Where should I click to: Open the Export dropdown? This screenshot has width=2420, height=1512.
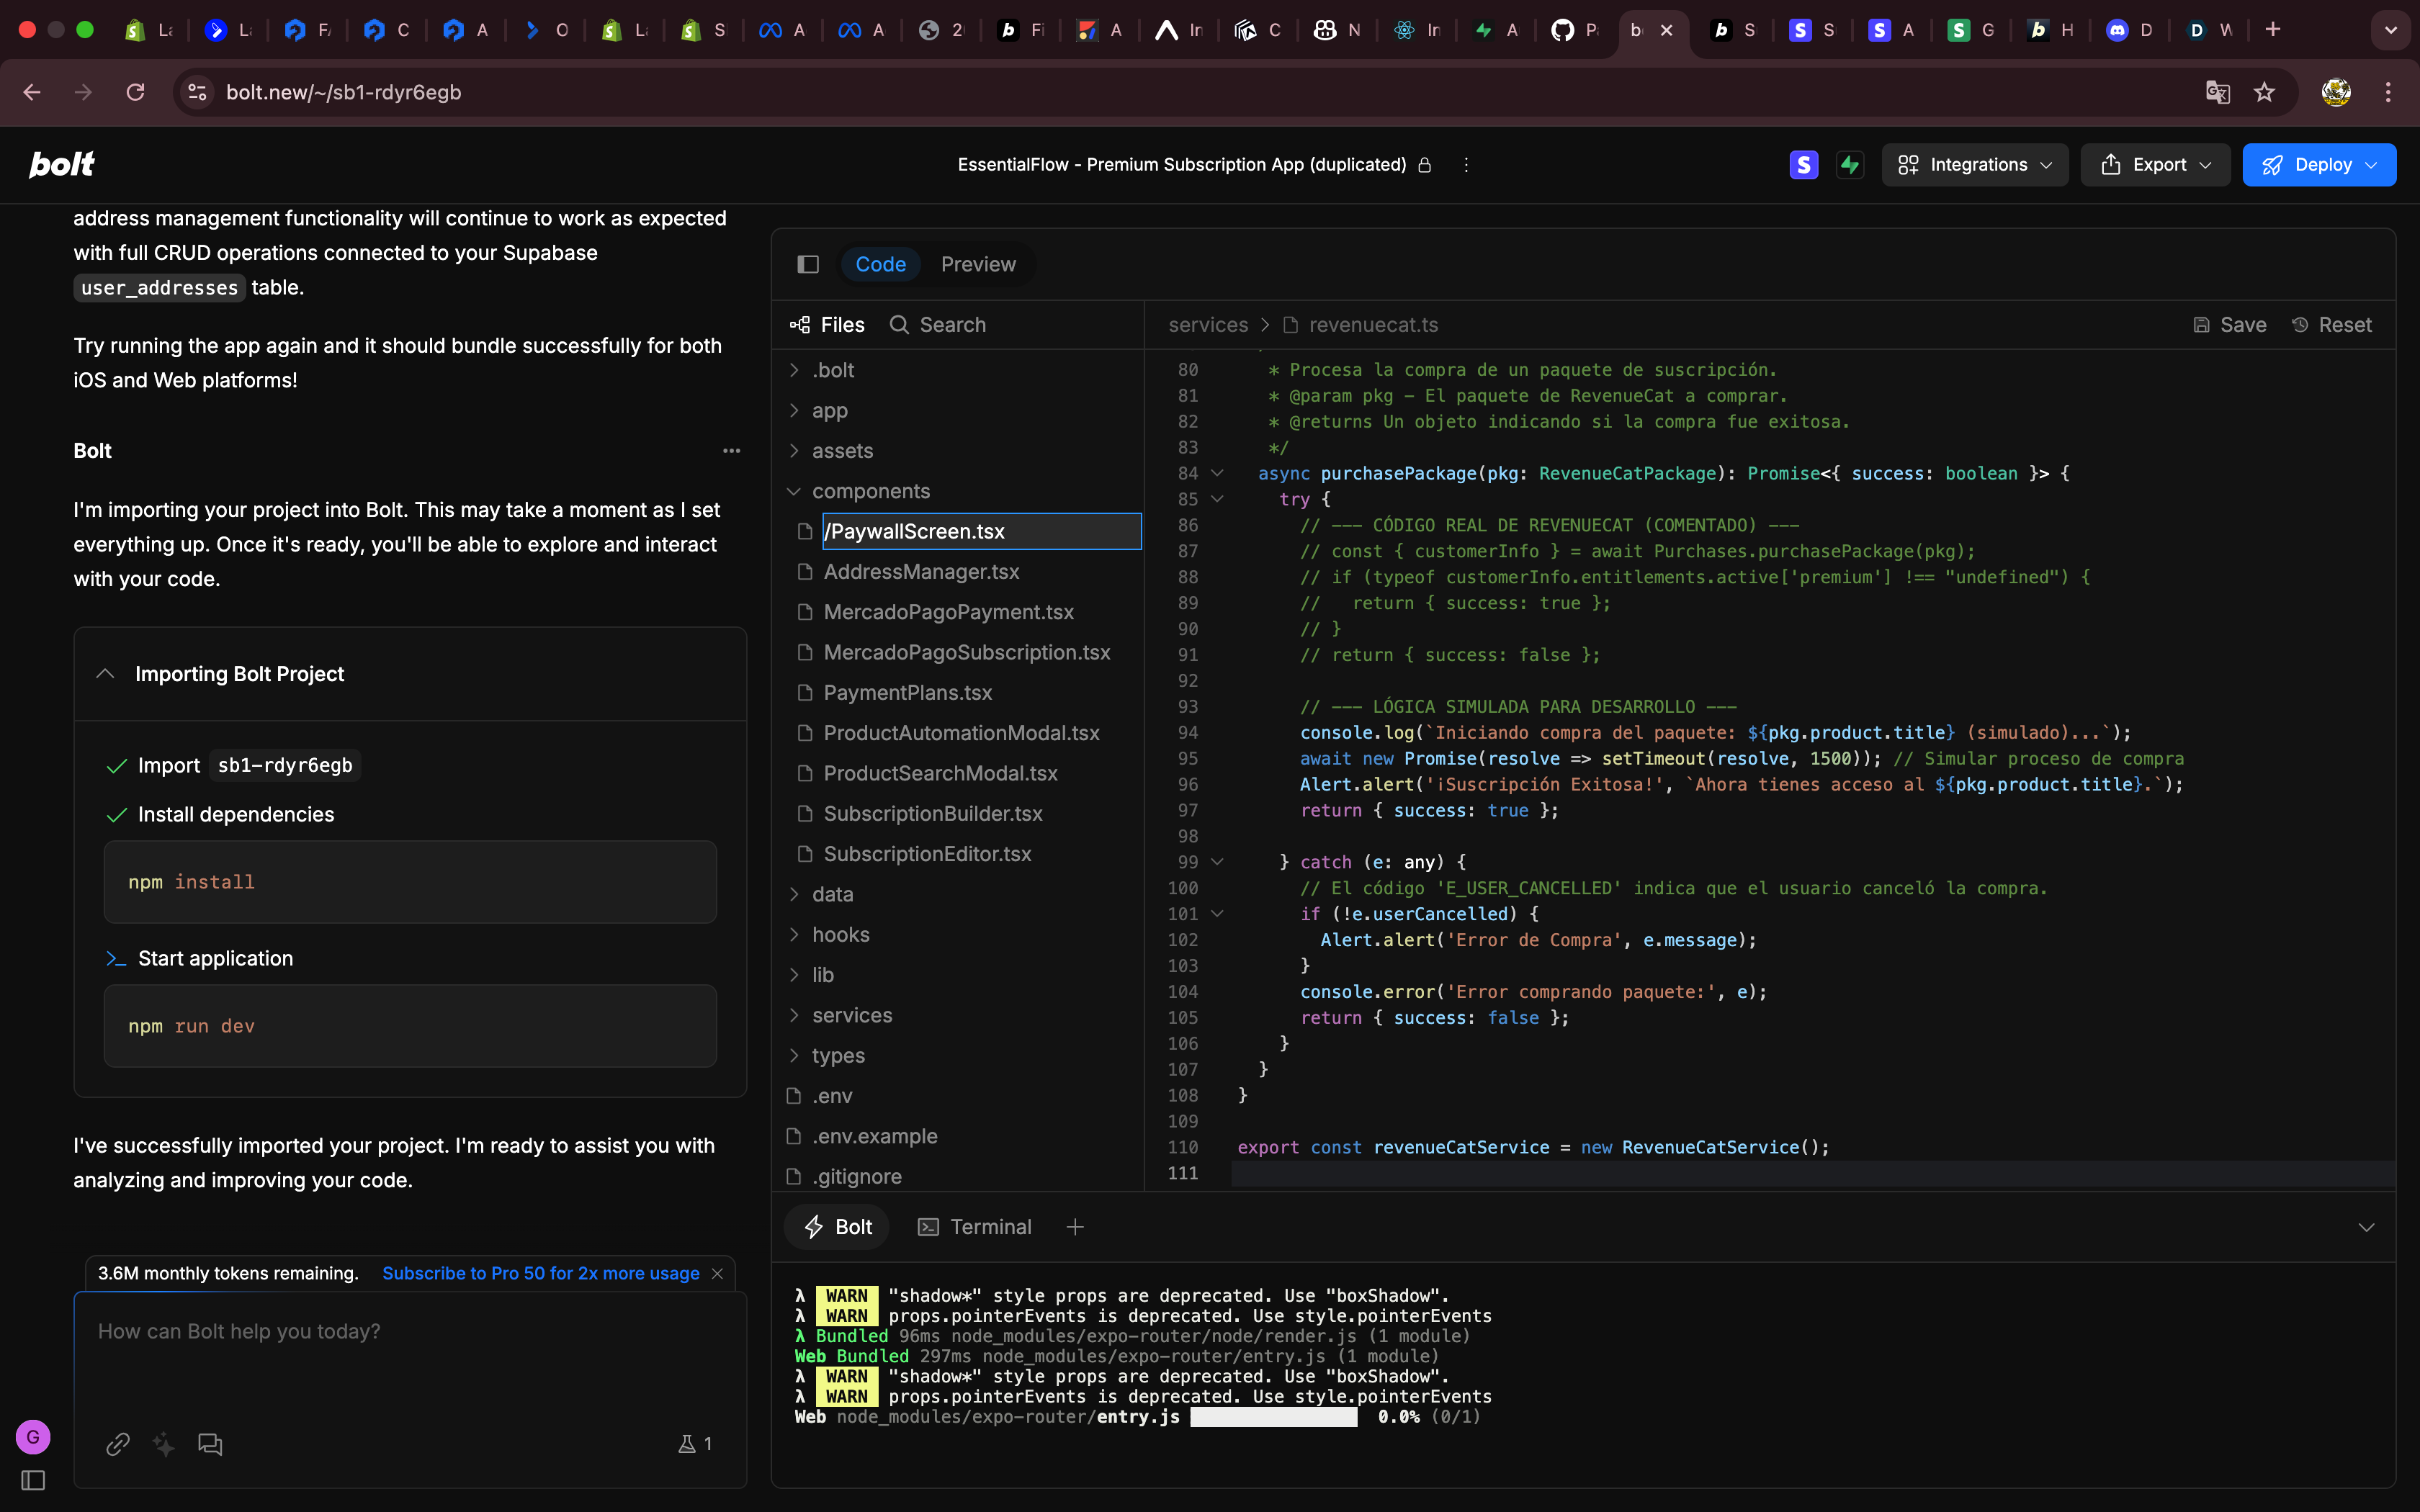coord(2155,165)
